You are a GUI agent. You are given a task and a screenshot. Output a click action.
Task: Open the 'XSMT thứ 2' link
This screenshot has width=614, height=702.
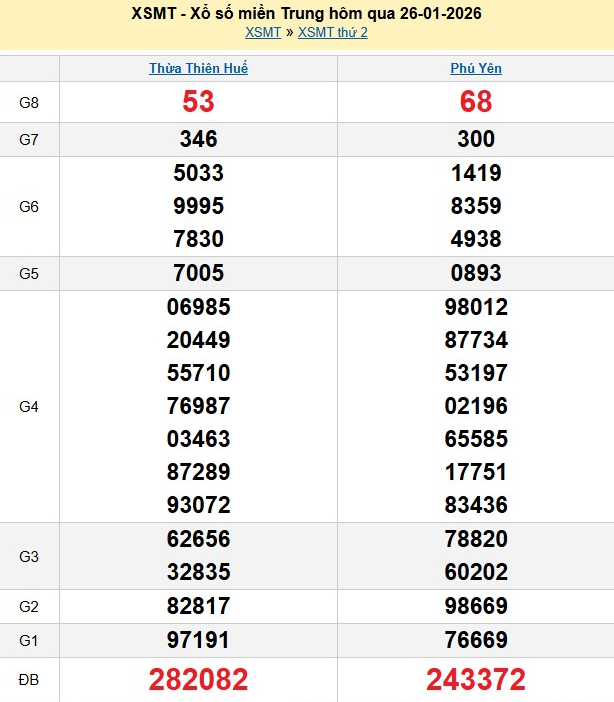[333, 32]
